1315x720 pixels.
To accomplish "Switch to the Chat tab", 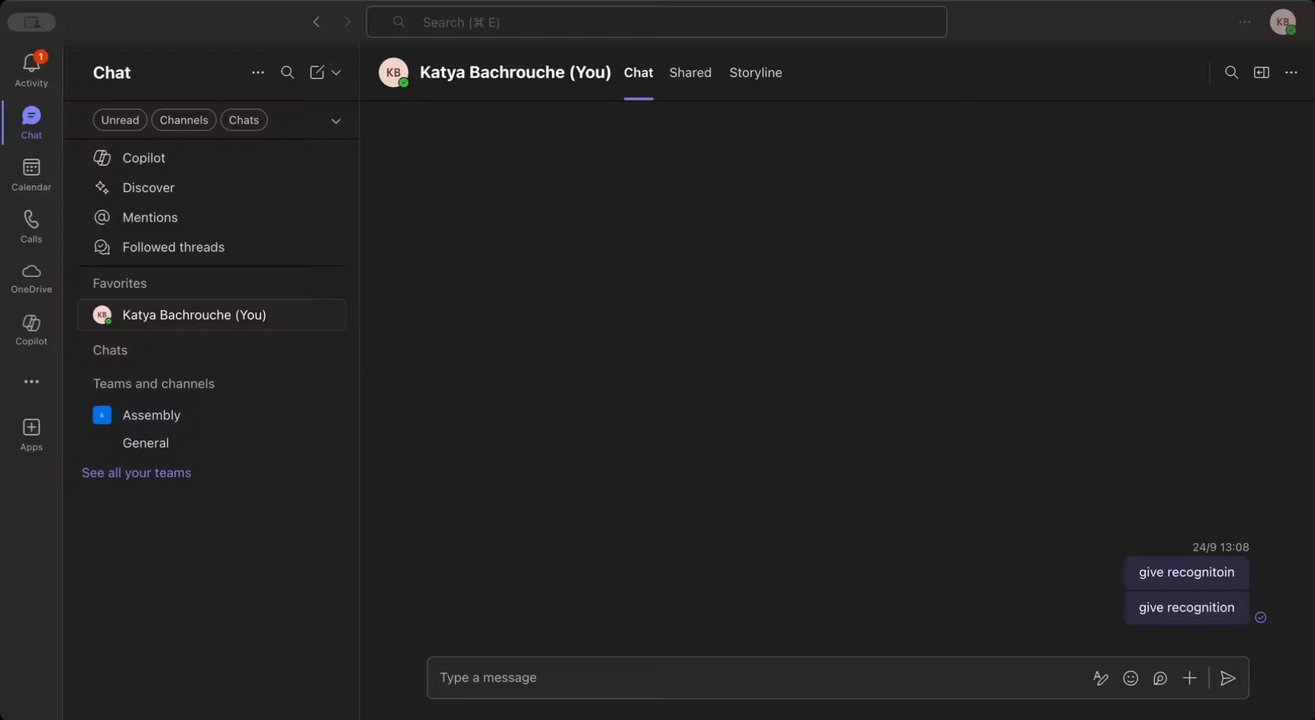I will click(638, 73).
